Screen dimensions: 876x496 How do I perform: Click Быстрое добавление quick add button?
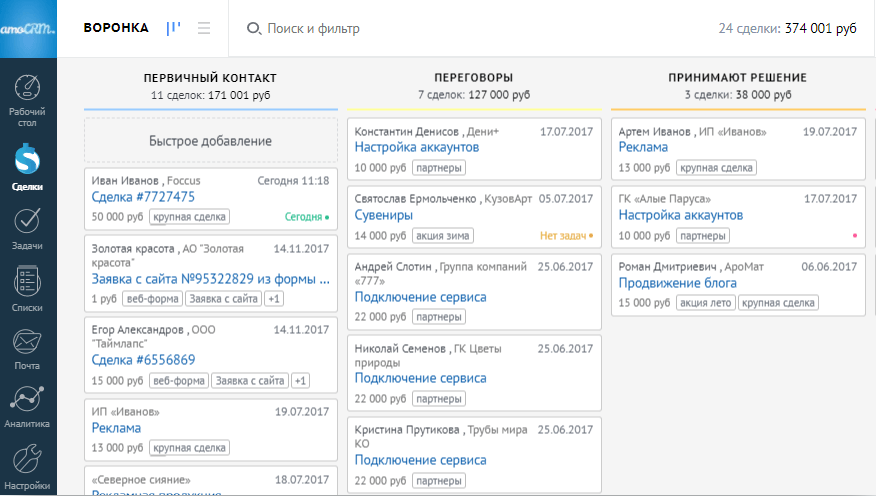(x=210, y=141)
